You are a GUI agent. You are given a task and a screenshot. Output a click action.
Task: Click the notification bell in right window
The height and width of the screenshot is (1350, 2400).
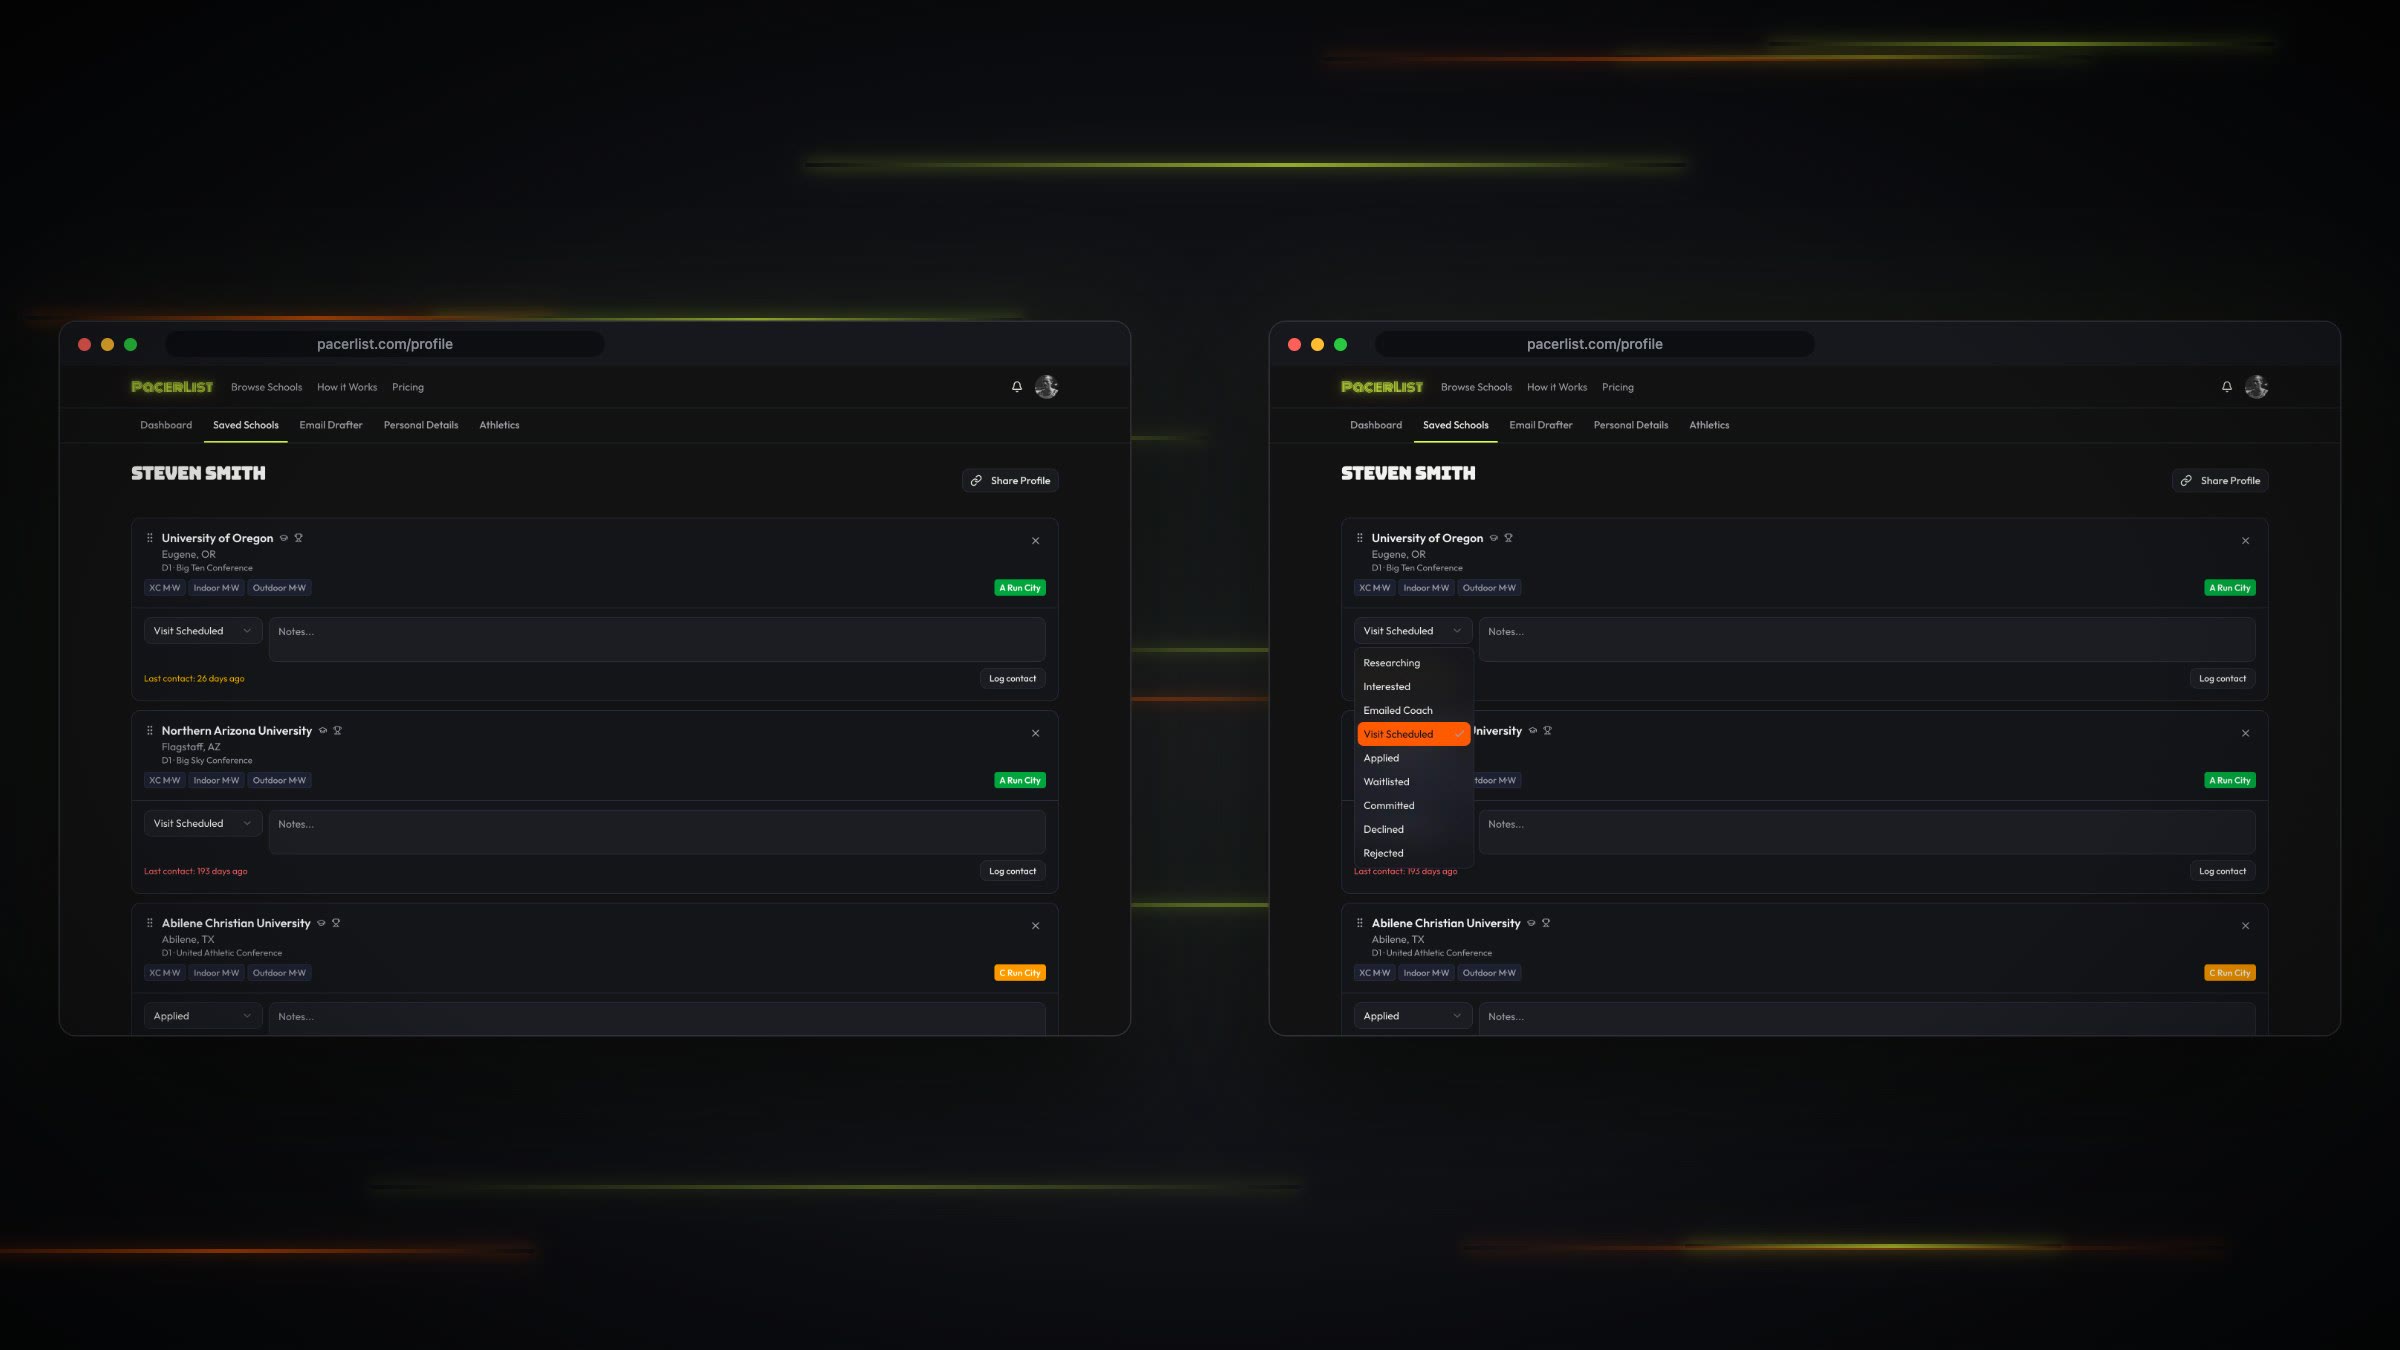click(x=2227, y=387)
